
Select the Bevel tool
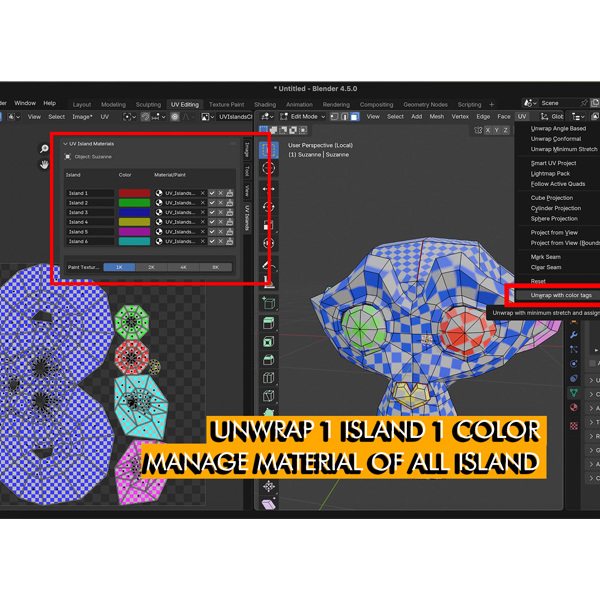click(268, 360)
